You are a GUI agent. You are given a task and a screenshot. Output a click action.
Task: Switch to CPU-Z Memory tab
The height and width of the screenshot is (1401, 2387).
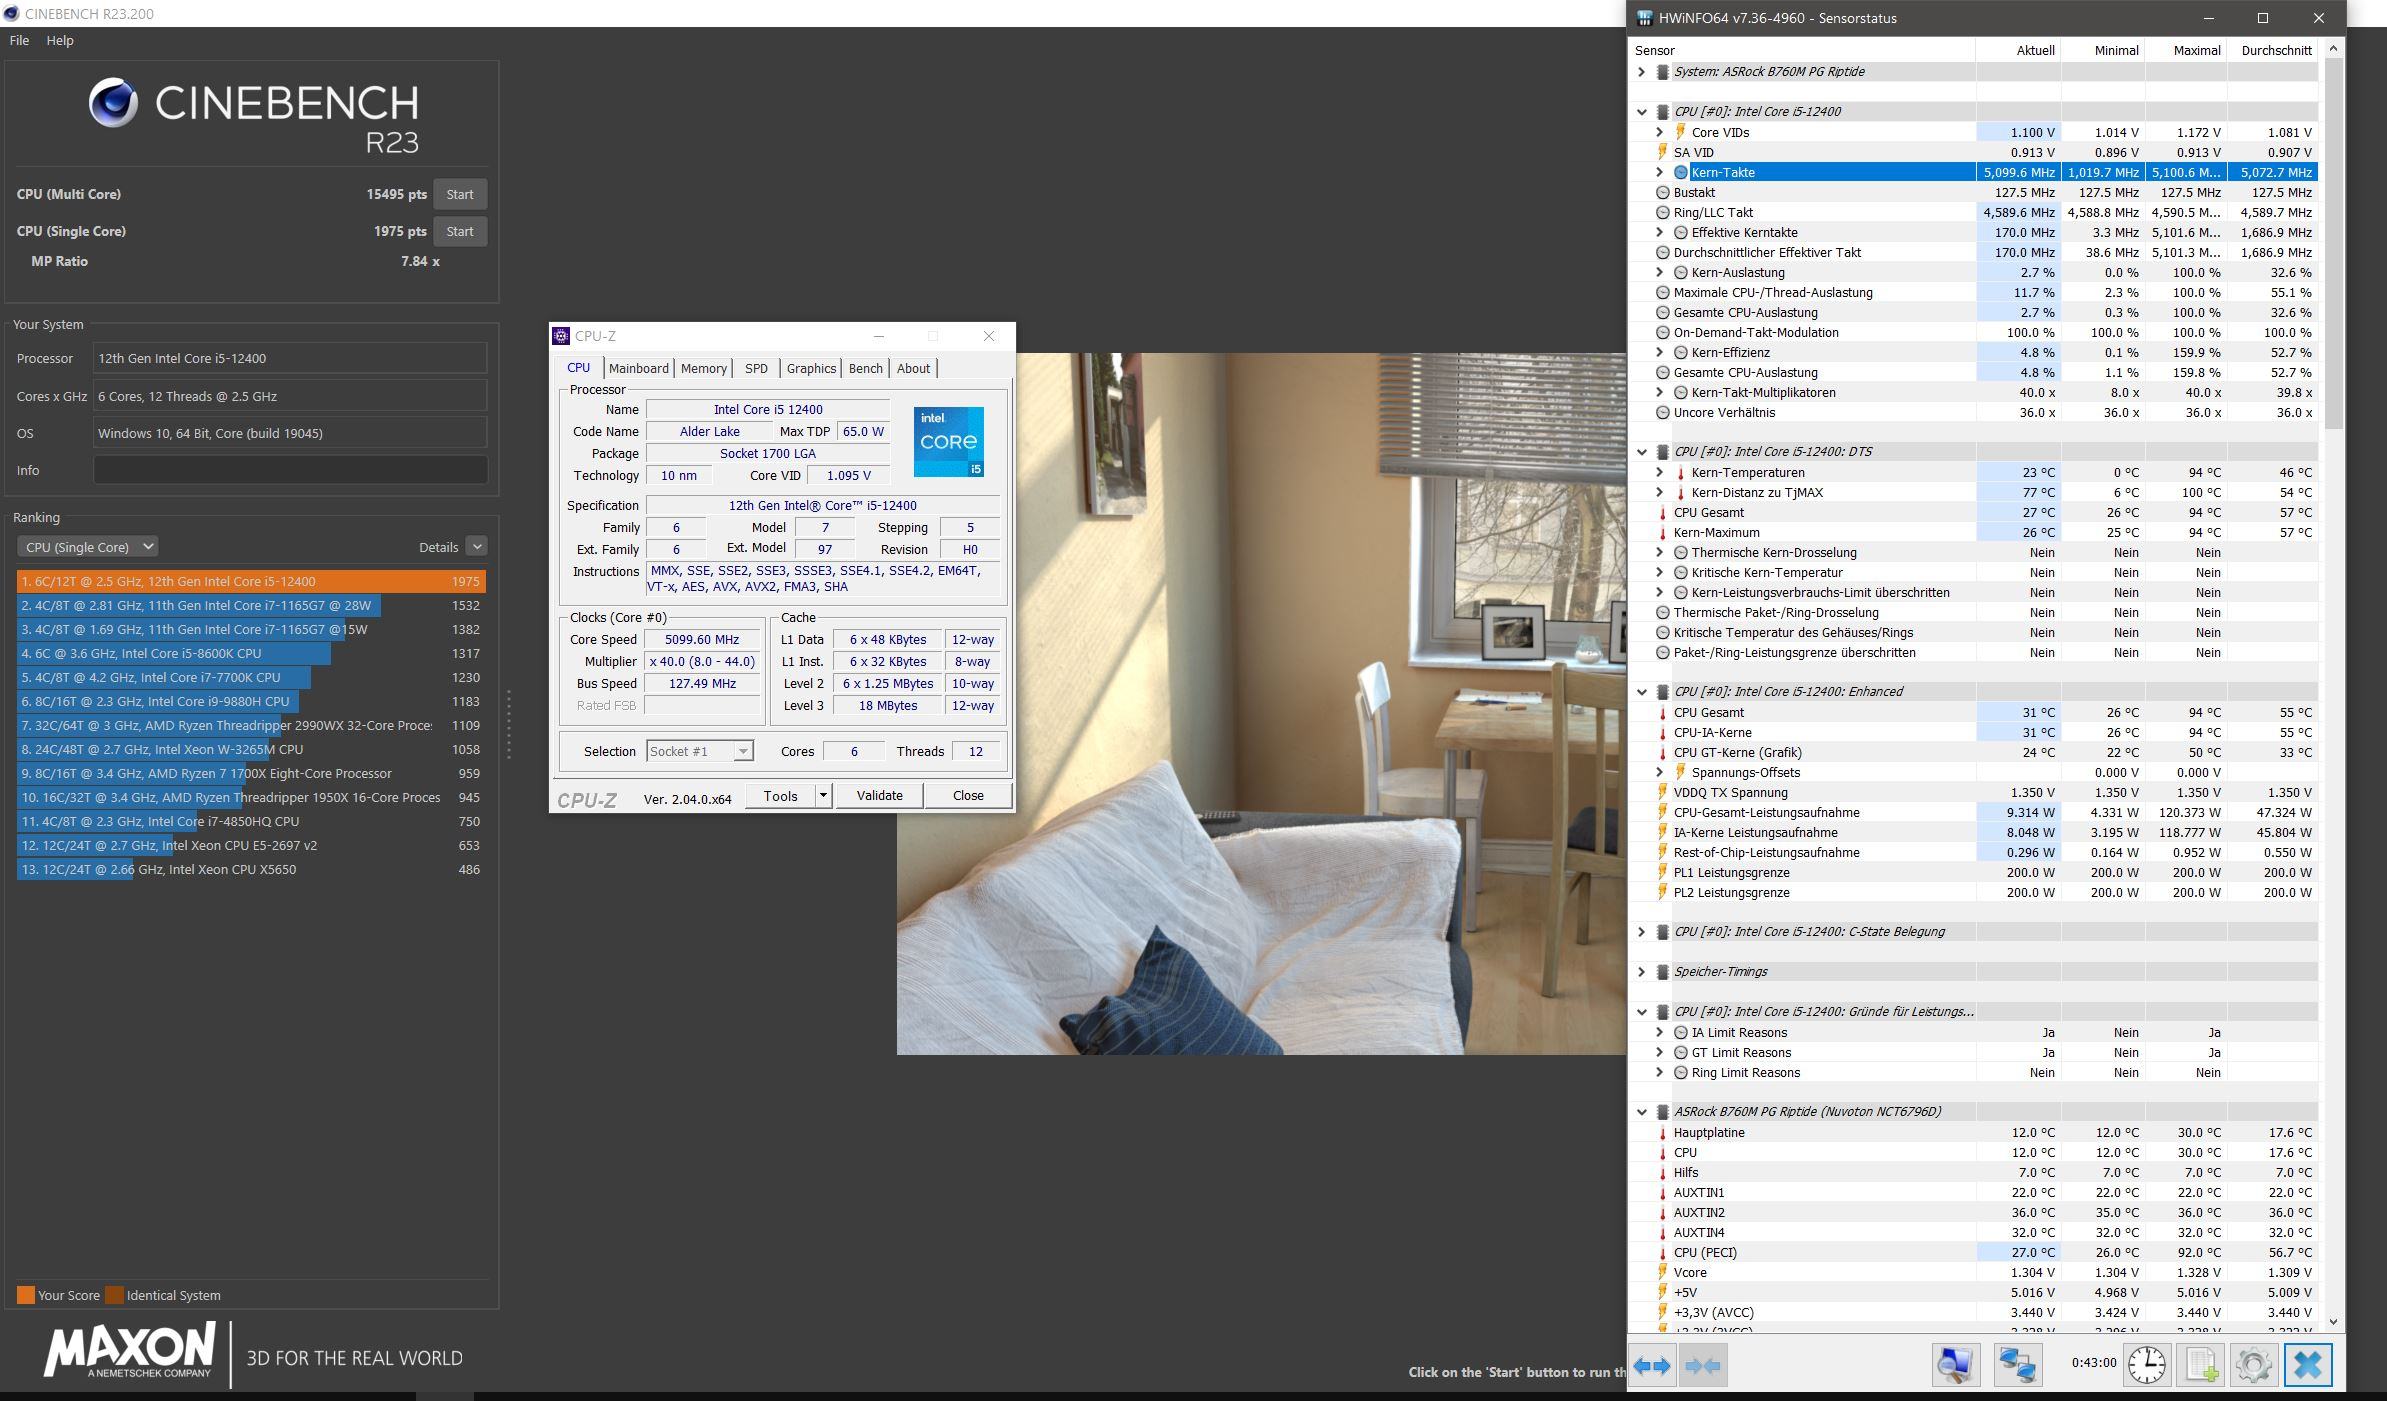click(704, 368)
